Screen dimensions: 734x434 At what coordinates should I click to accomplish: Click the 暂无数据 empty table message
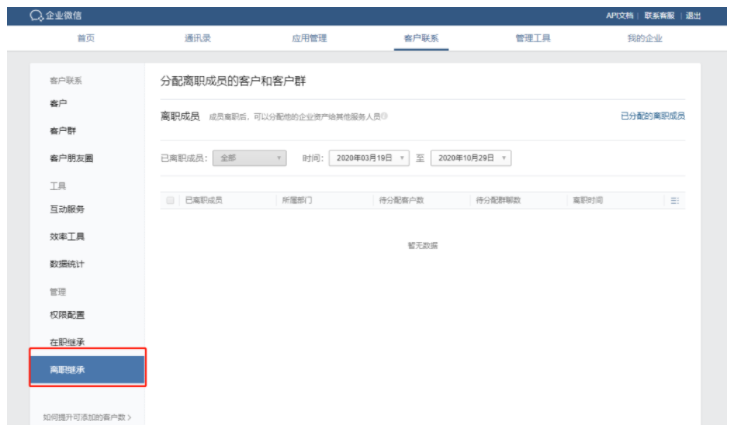(x=423, y=245)
